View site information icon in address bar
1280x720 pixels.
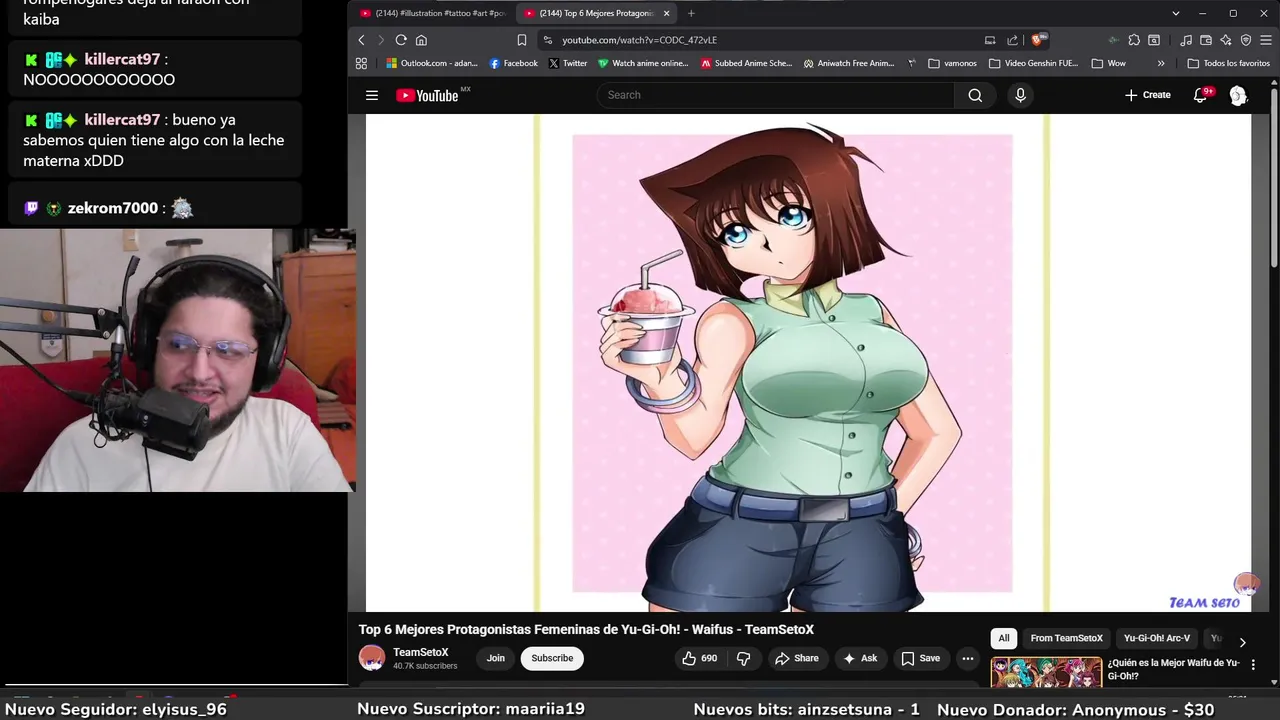click(x=546, y=40)
